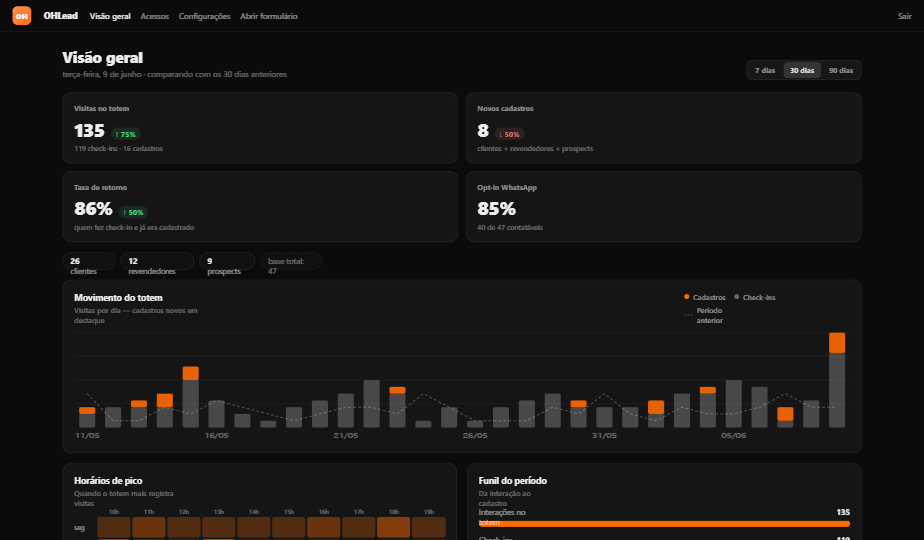This screenshot has width=924, height=540.
Task: Click the Opt-in WhatsApp 85% value
Action: tap(496, 209)
